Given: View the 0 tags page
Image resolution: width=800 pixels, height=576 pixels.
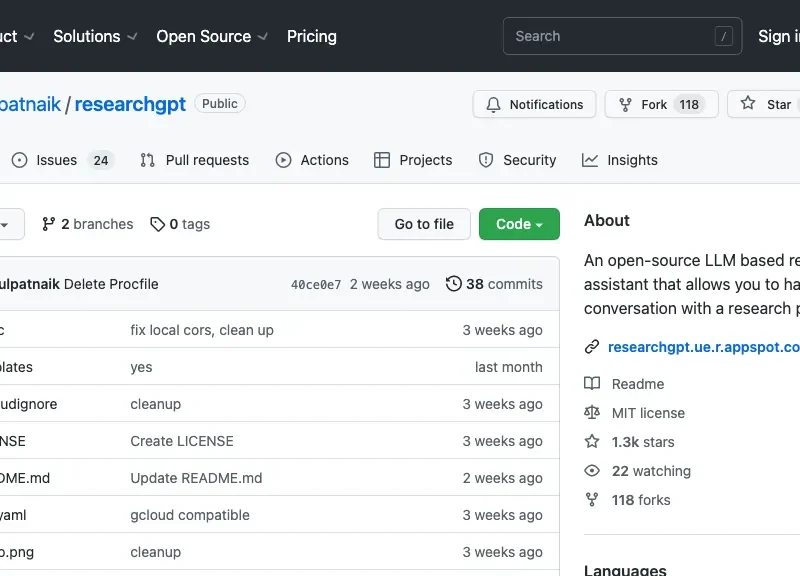Looking at the screenshot, I should (x=180, y=224).
